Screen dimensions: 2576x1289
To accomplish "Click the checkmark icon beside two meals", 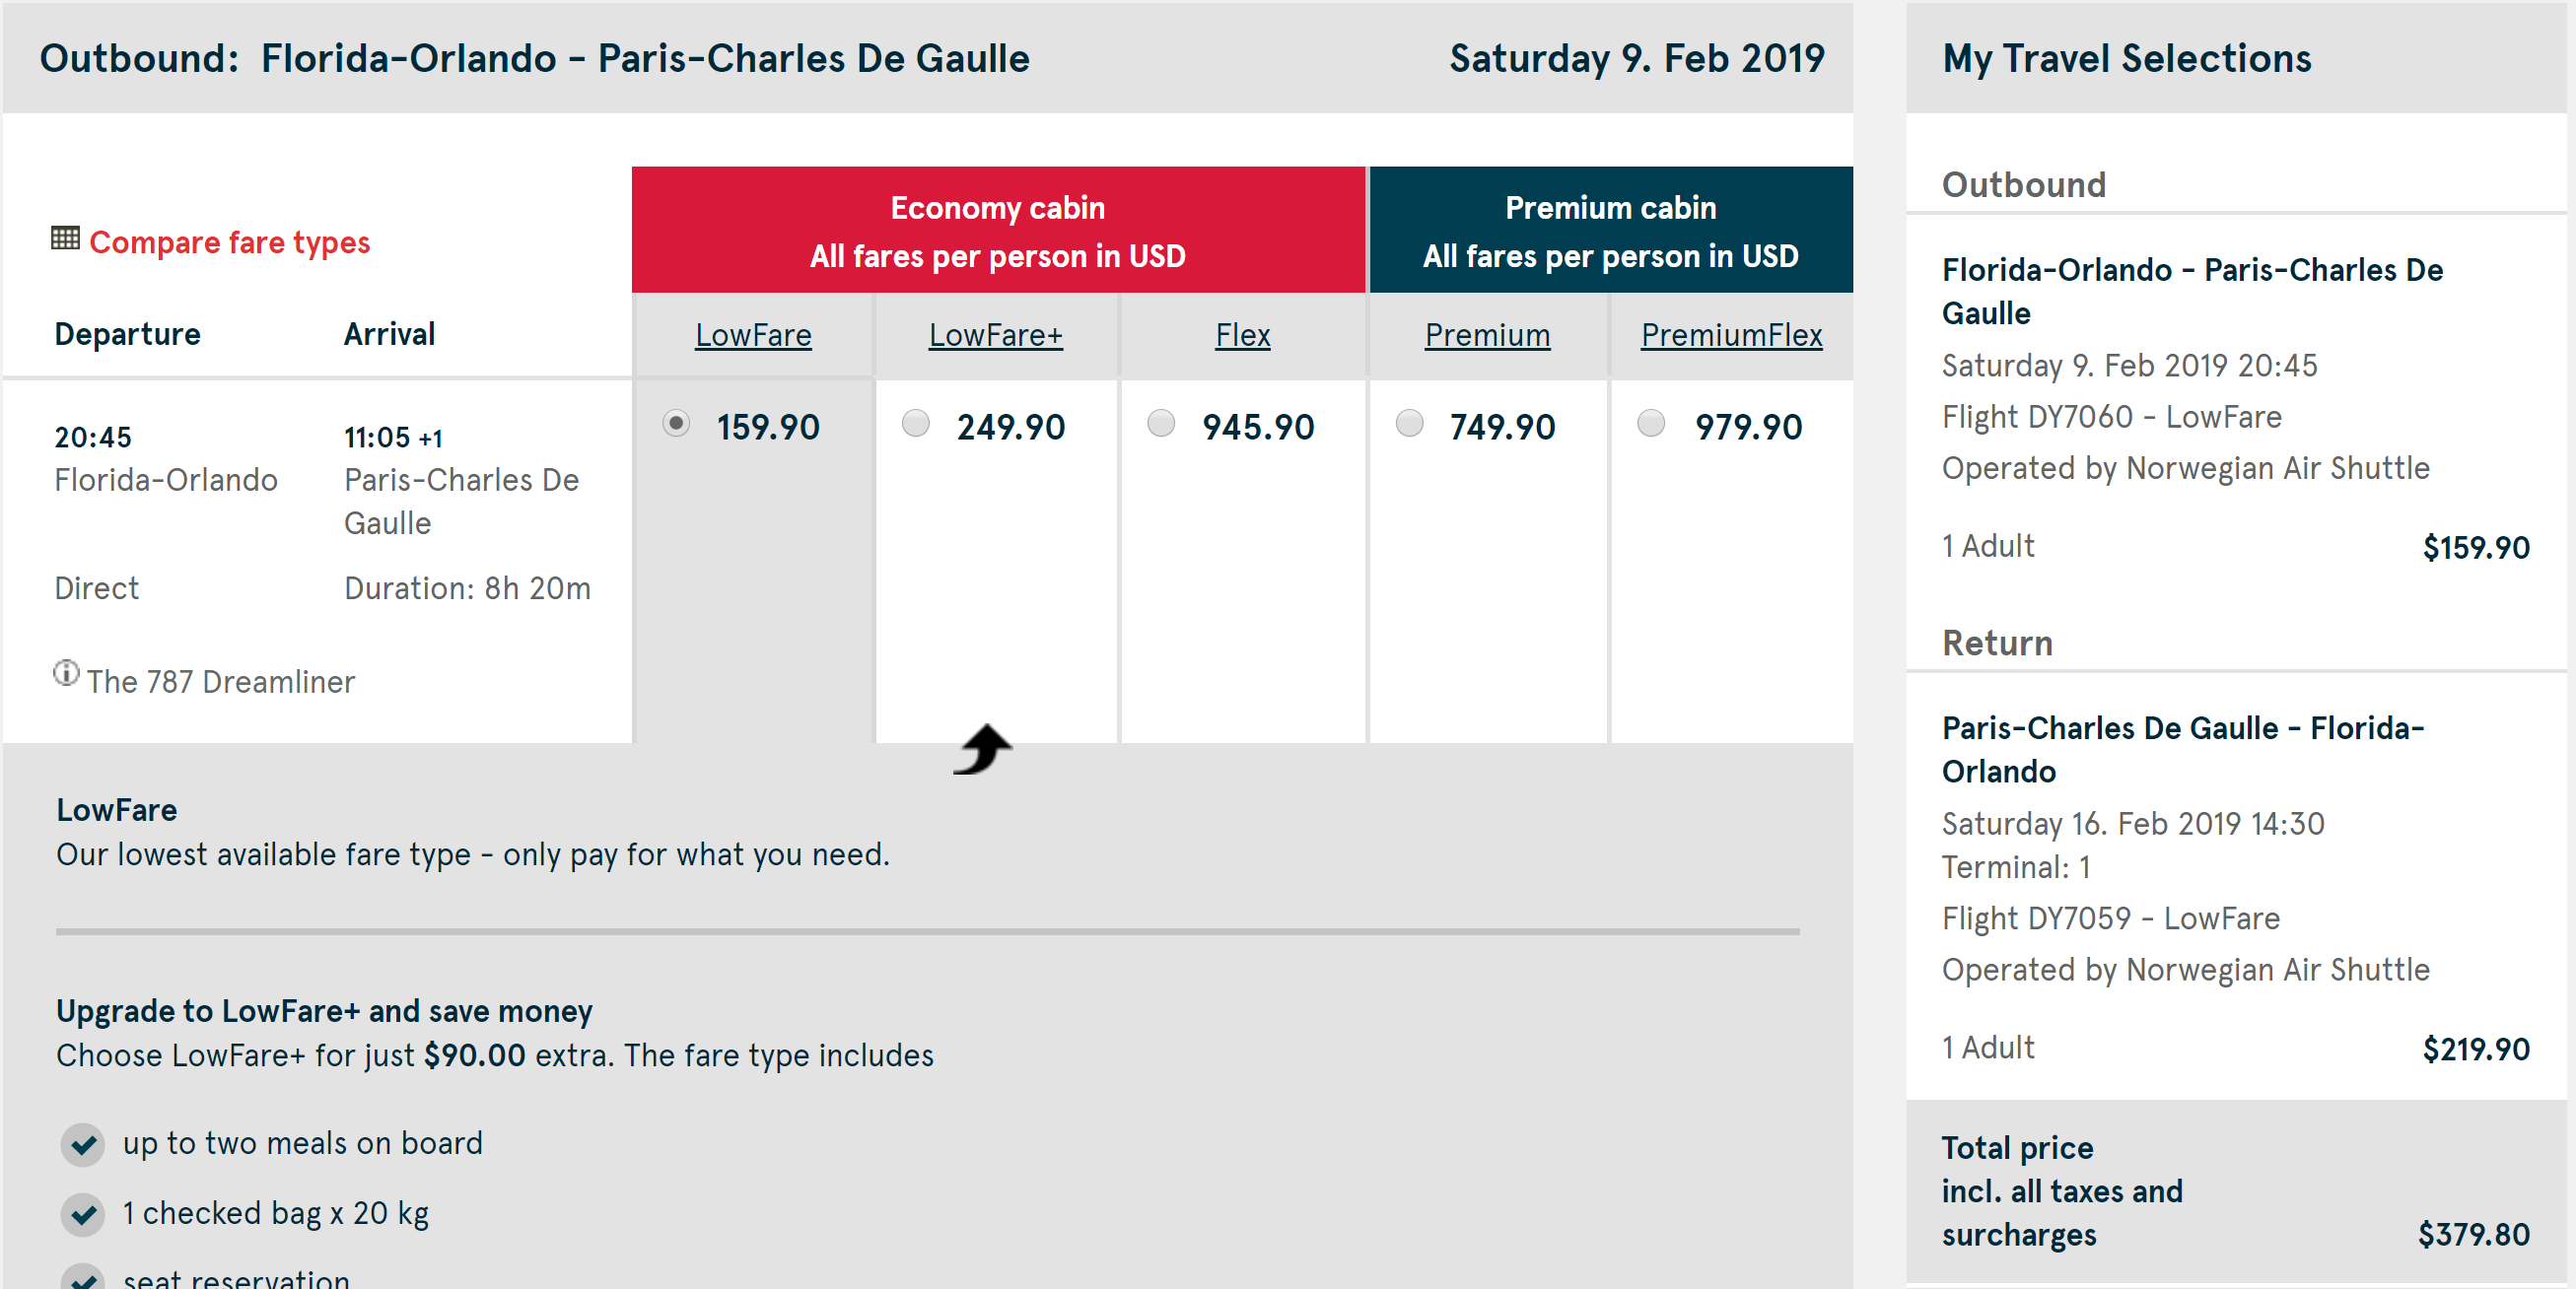I will tap(83, 1144).
